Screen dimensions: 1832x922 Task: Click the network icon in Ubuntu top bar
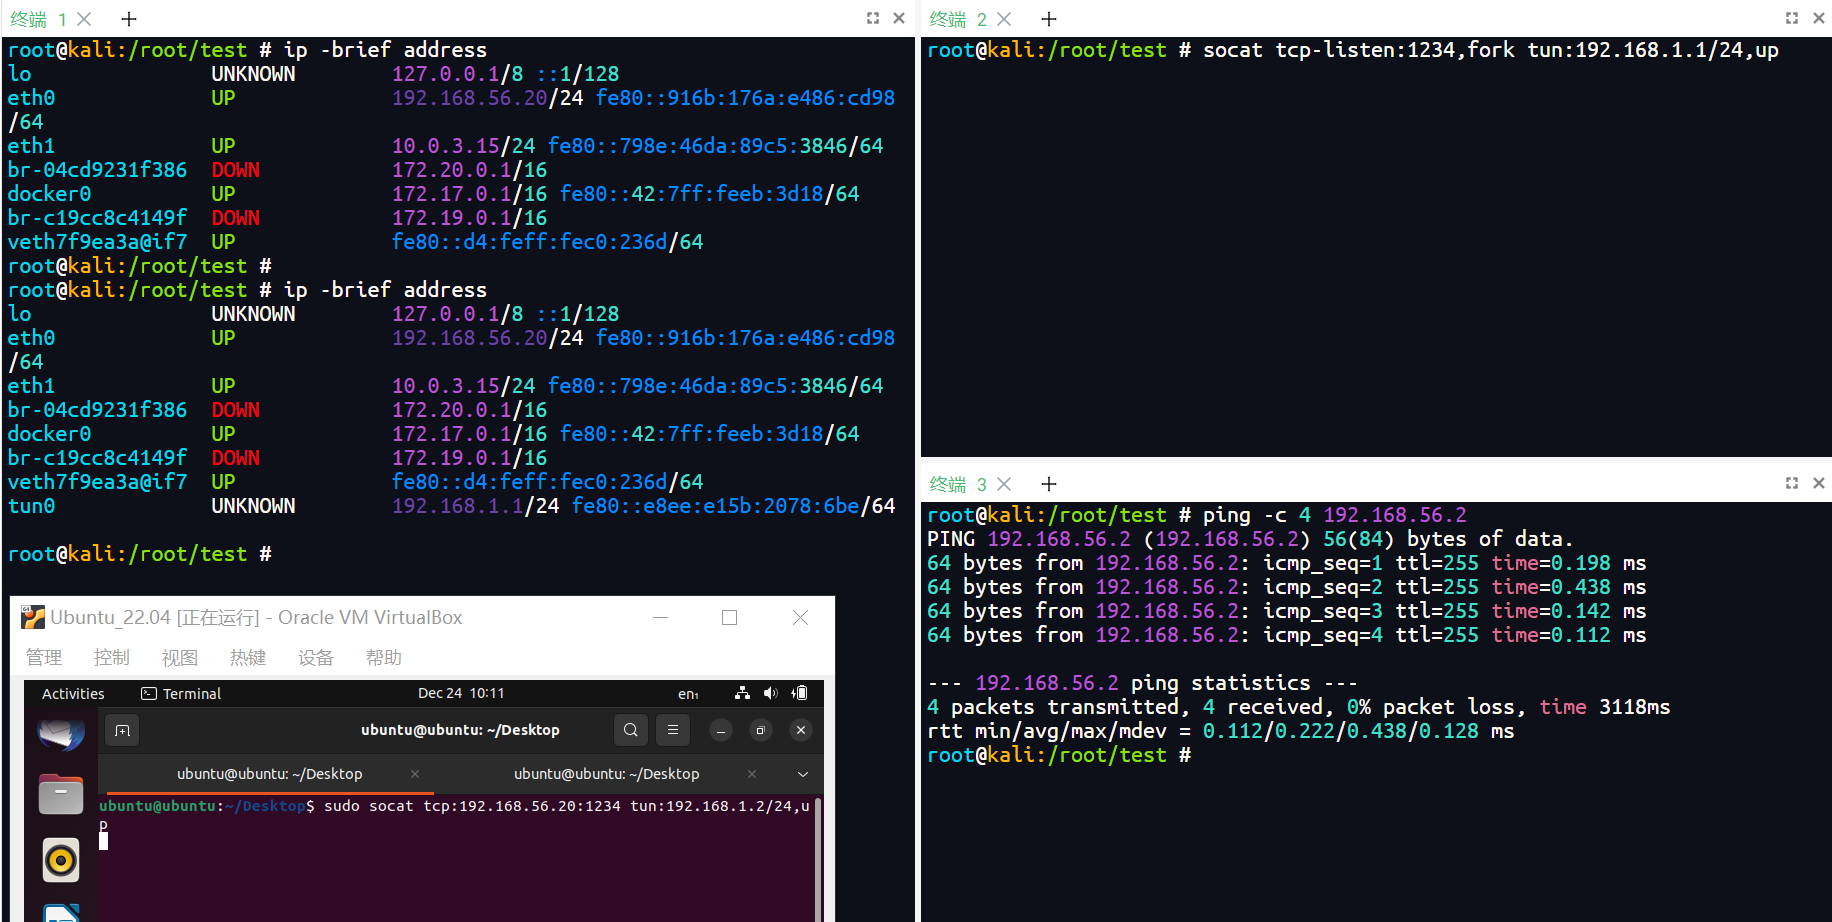[742, 693]
